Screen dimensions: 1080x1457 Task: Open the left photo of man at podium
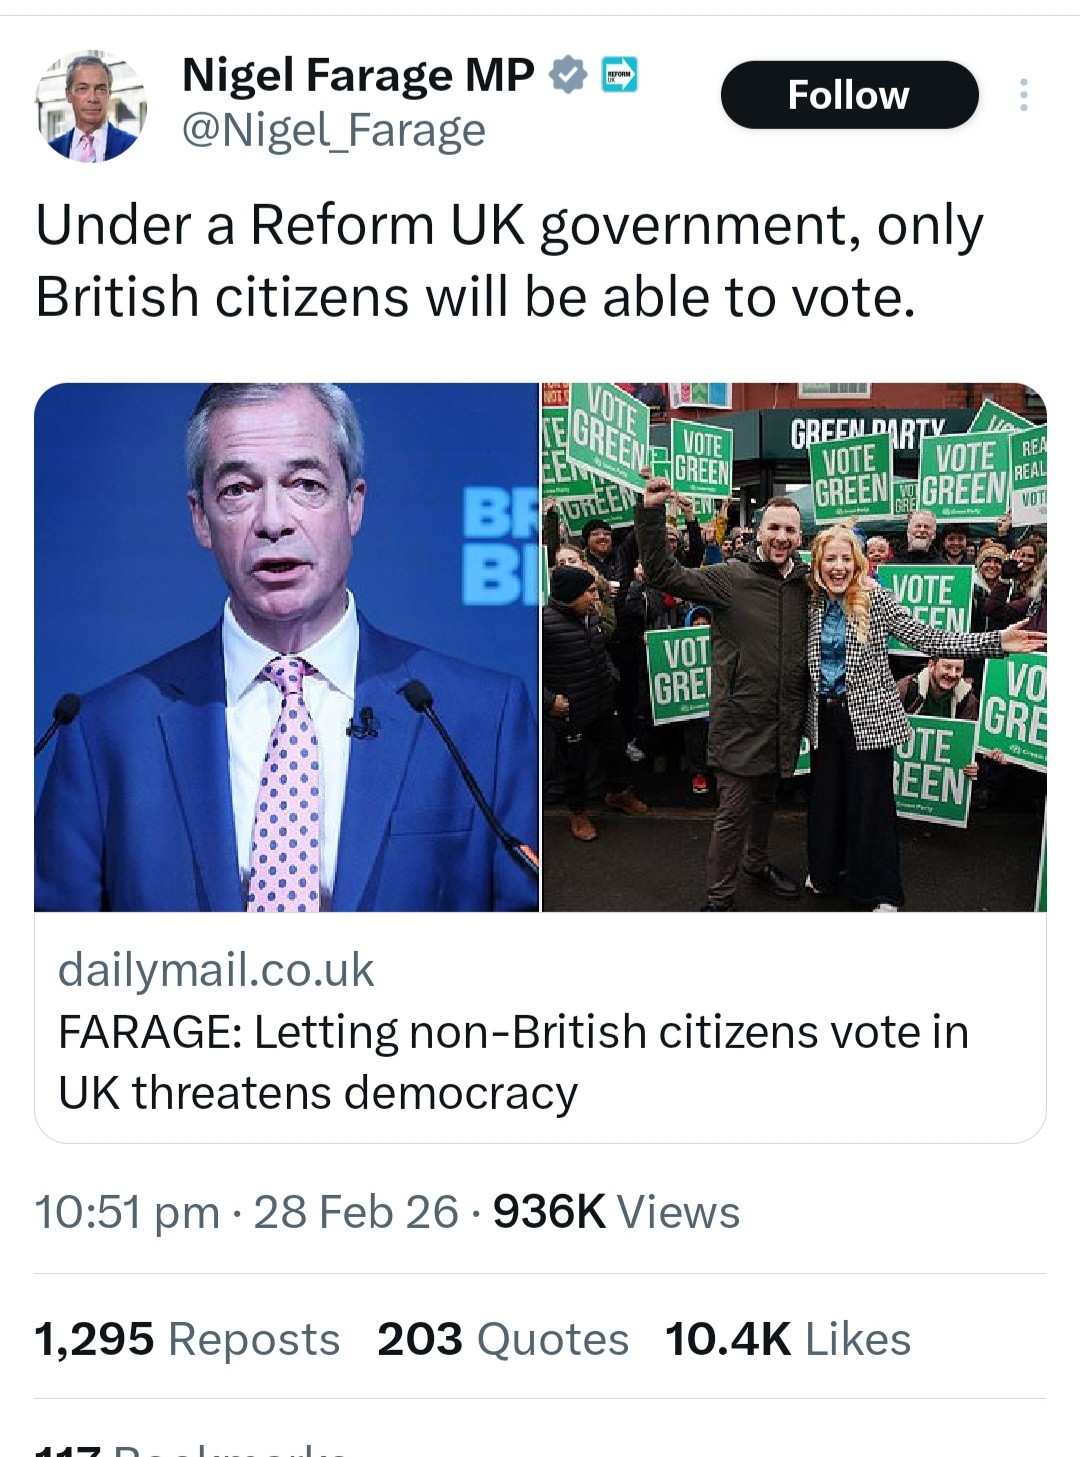point(287,647)
